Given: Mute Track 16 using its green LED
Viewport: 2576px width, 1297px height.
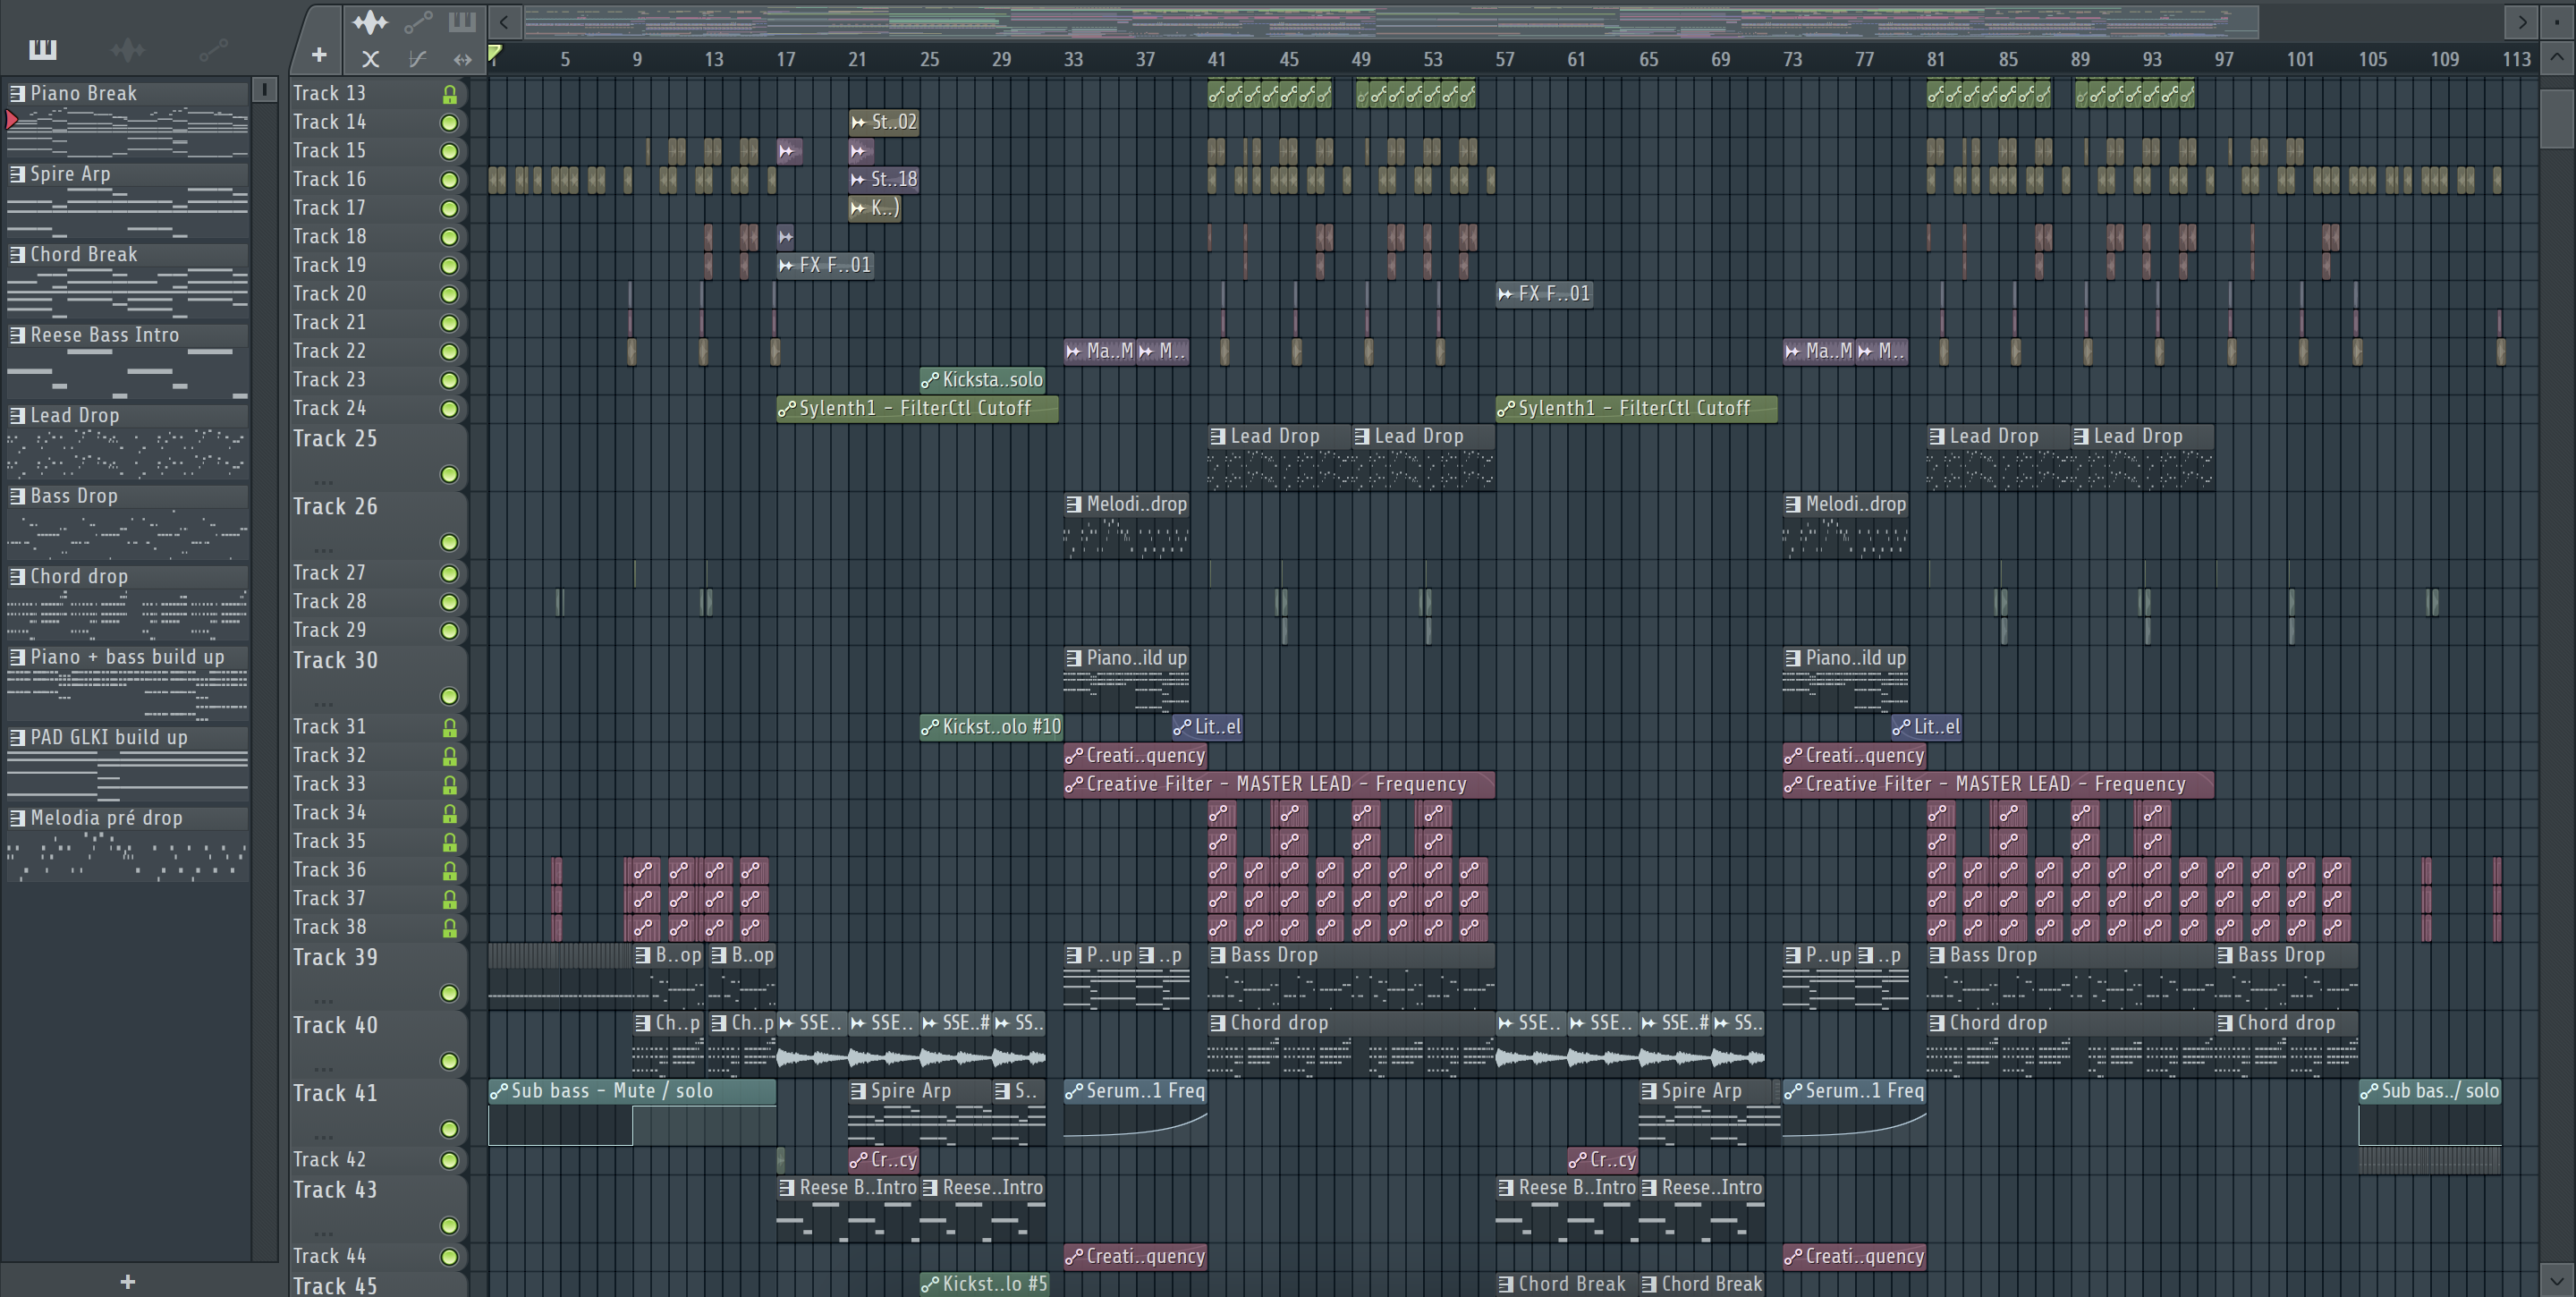Looking at the screenshot, I should pyautogui.click(x=450, y=180).
